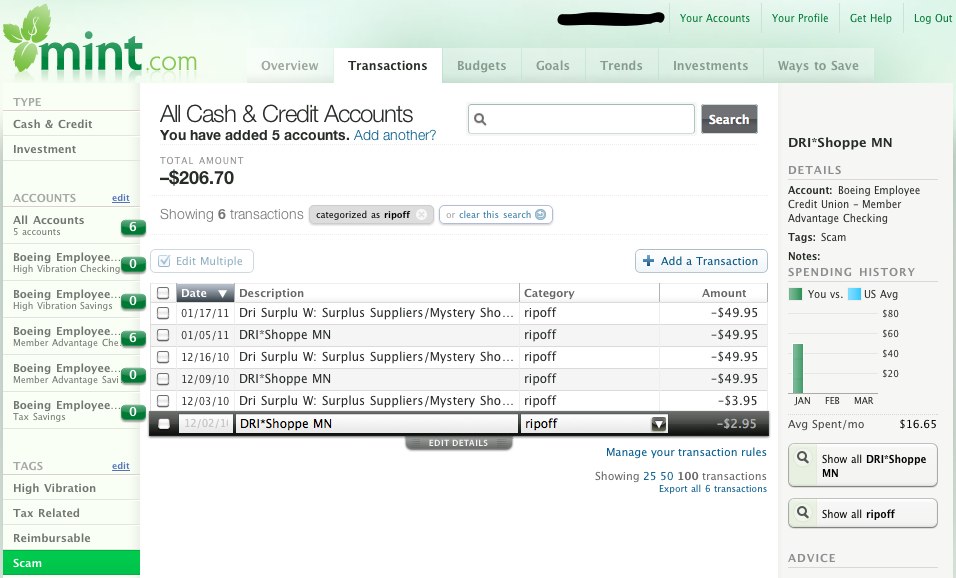Select the All Accounts row
956x578 pixels.
[x=71, y=226]
